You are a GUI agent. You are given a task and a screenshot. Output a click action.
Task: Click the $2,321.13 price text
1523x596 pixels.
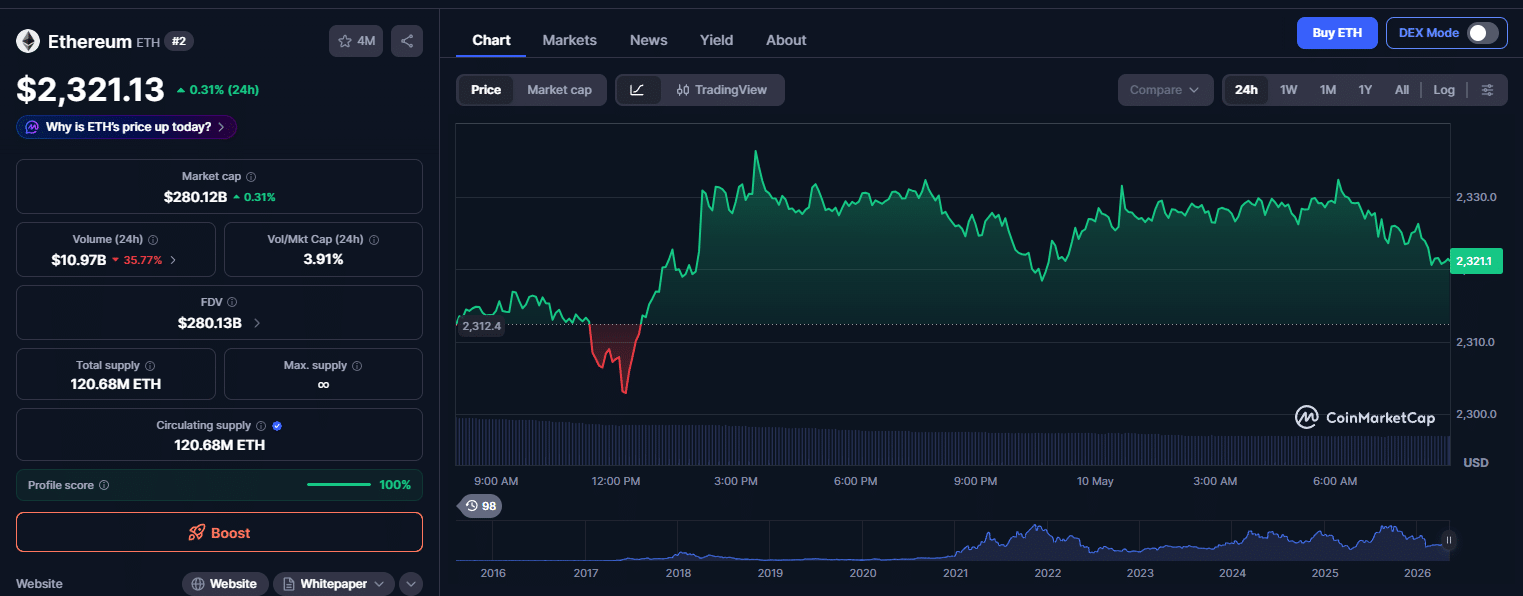90,90
